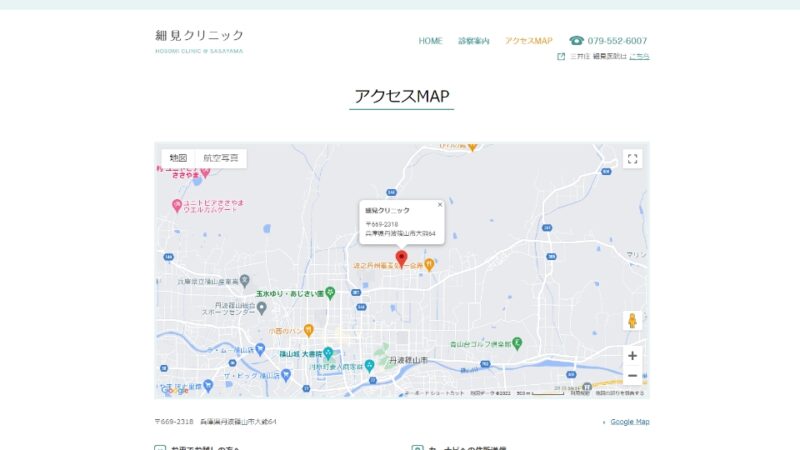Click the キーボード ショートカット button on map footer
800x450 pixels.
(x=435, y=393)
